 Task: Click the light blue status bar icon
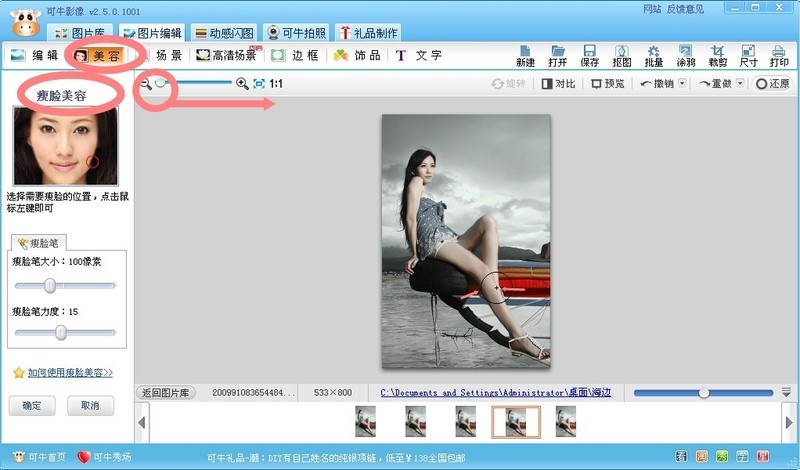pos(742,456)
